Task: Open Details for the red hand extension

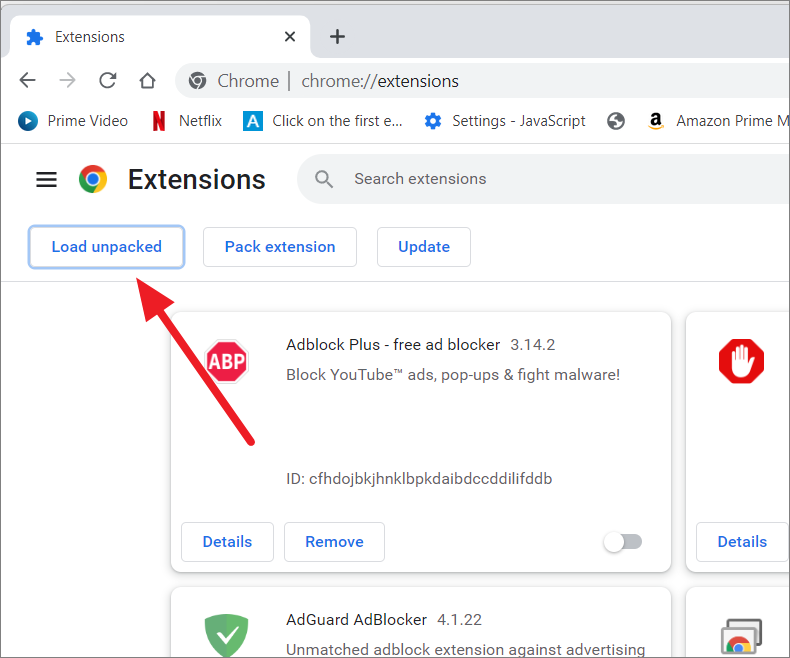Action: (x=742, y=542)
